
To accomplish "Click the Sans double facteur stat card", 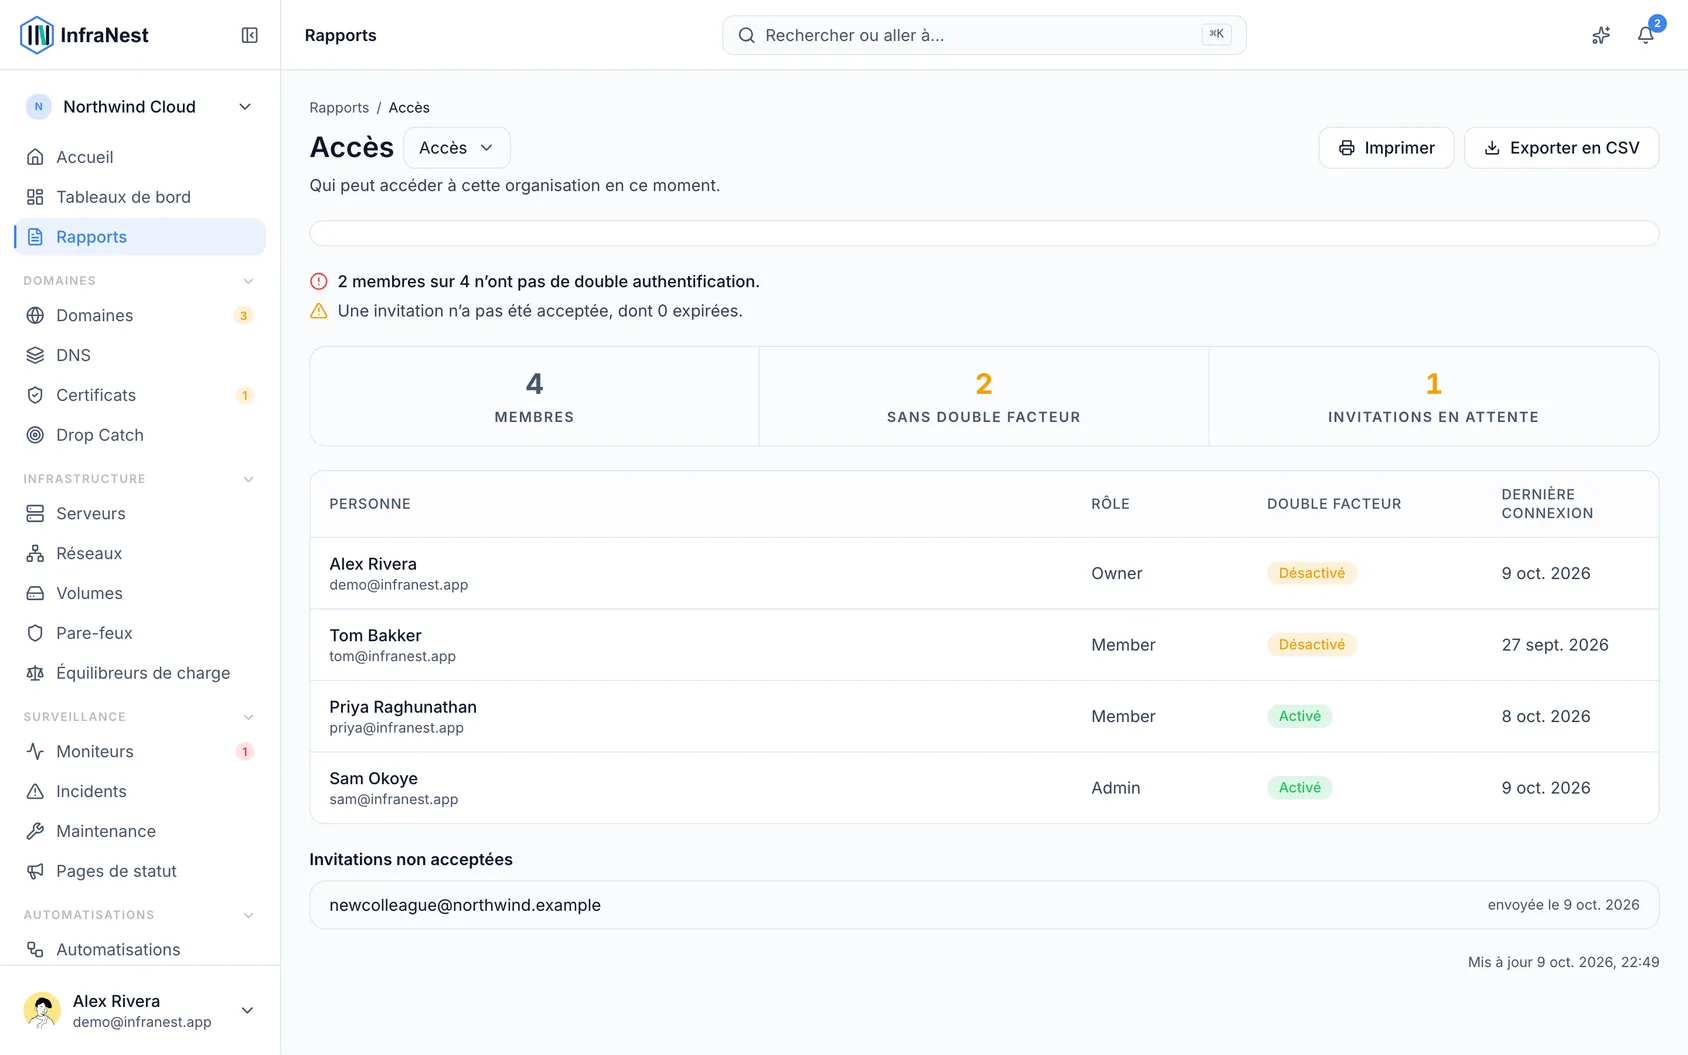I will [x=984, y=396].
